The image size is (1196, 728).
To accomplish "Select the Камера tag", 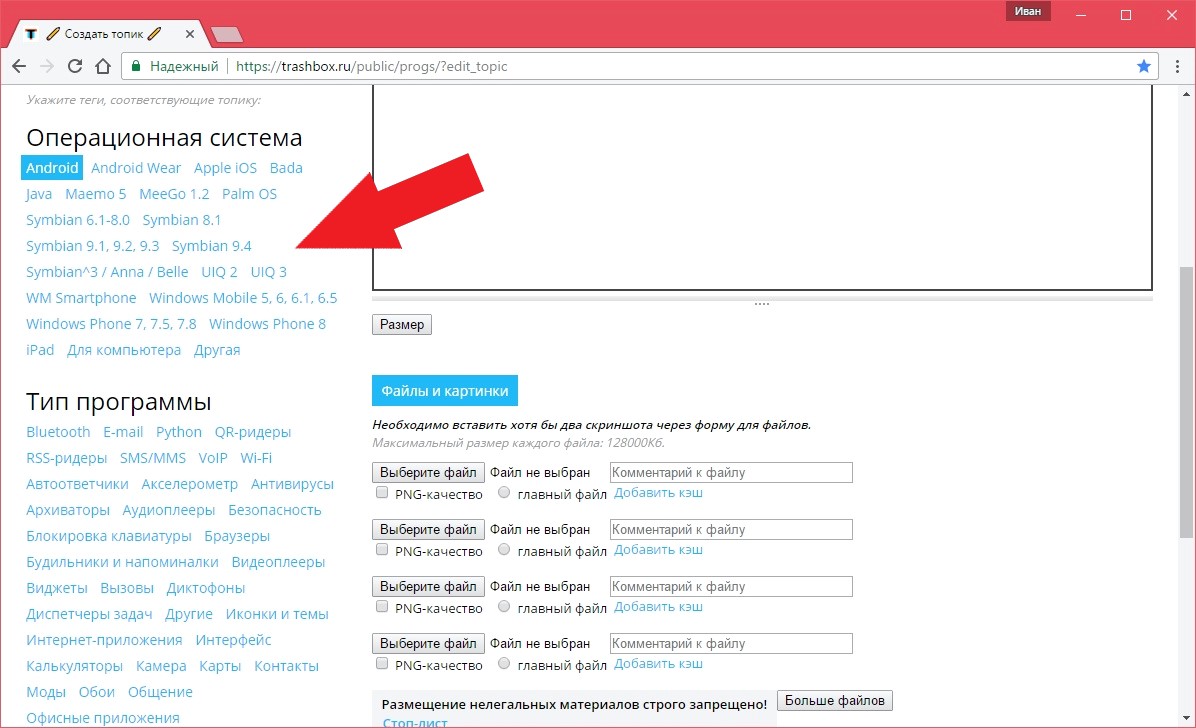I will 161,665.
